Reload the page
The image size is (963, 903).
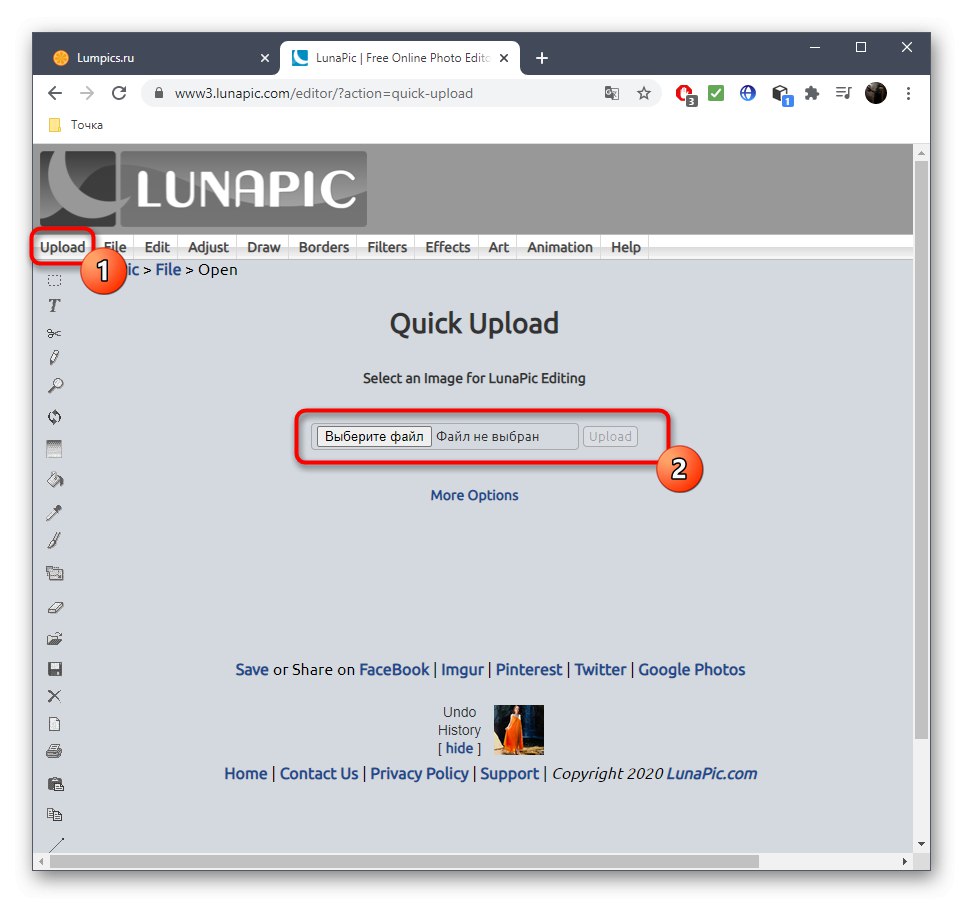pos(119,93)
